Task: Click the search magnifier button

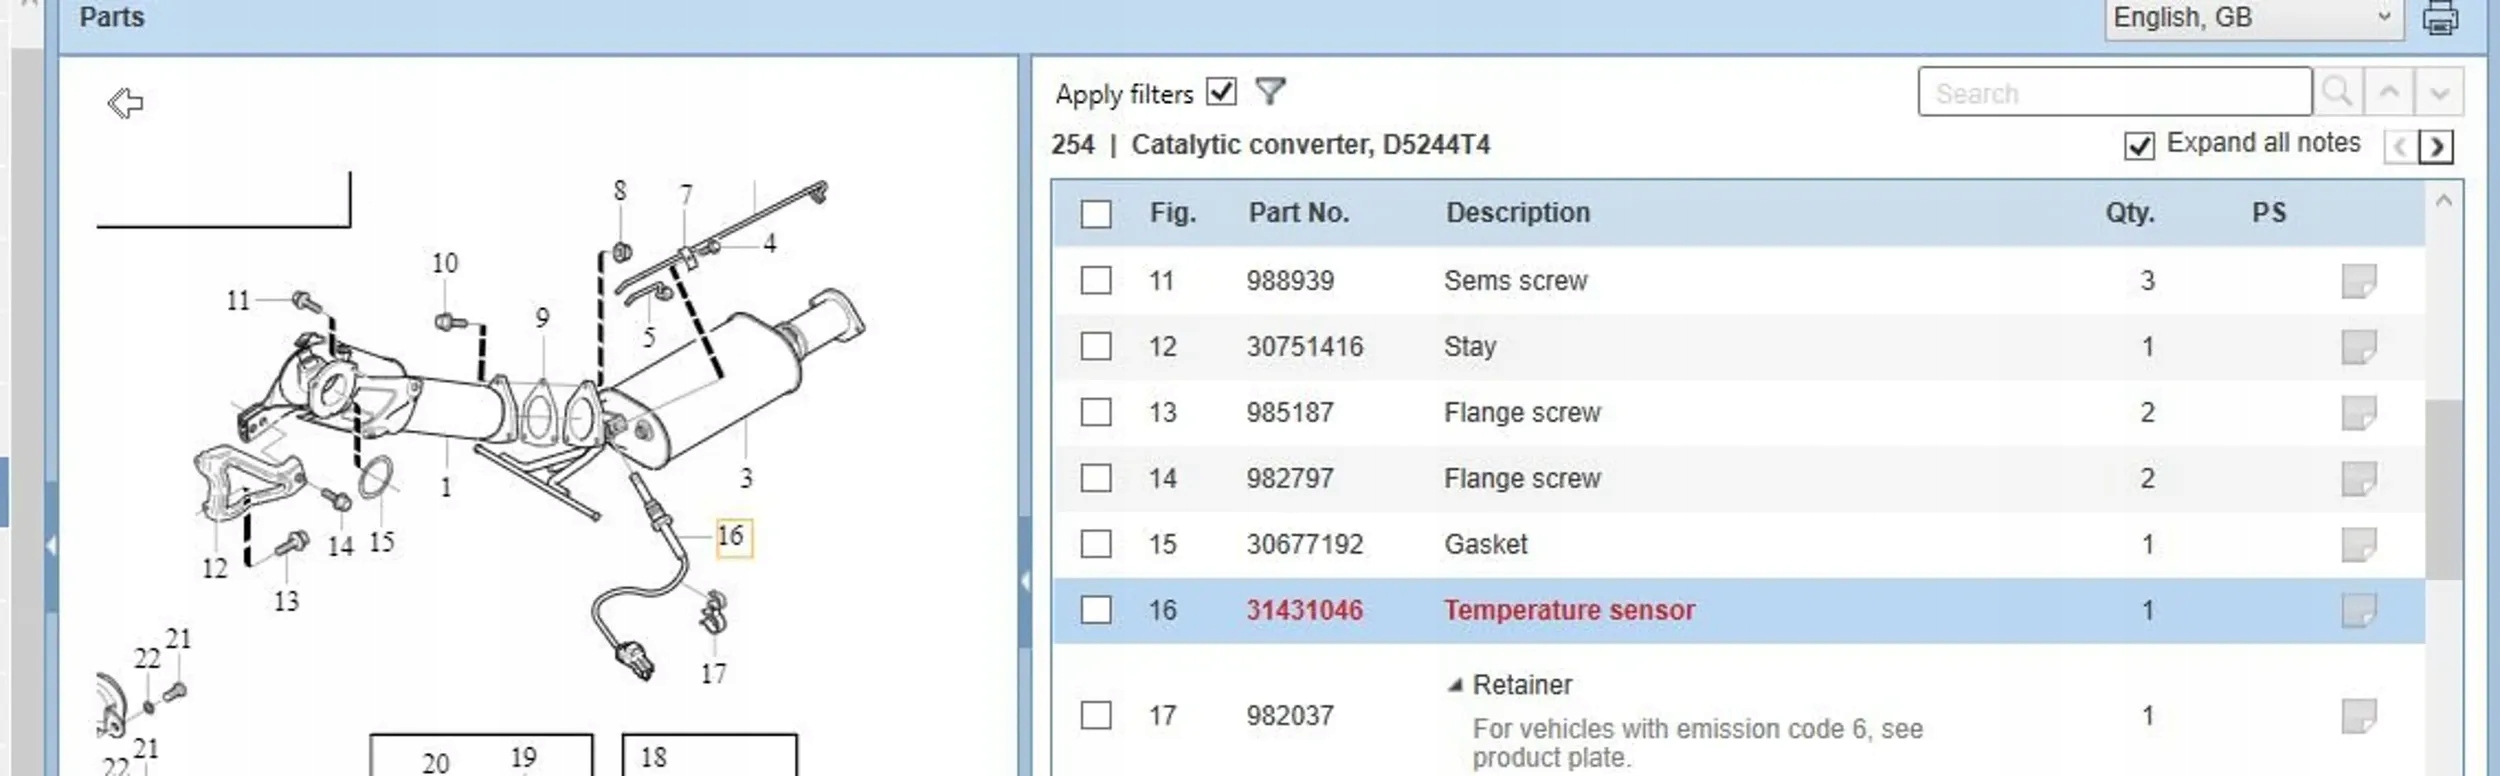Action: [2338, 92]
